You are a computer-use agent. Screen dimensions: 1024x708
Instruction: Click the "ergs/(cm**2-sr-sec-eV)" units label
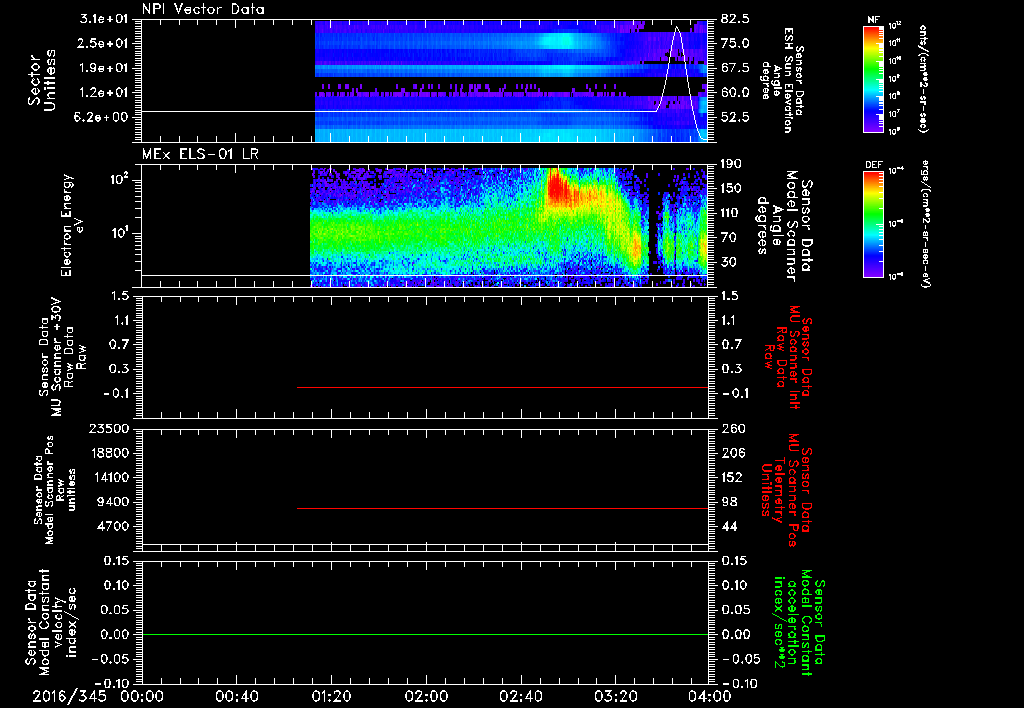click(x=925, y=223)
